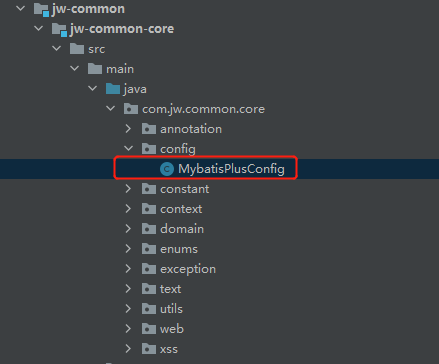Click the src folder icon

(77, 49)
